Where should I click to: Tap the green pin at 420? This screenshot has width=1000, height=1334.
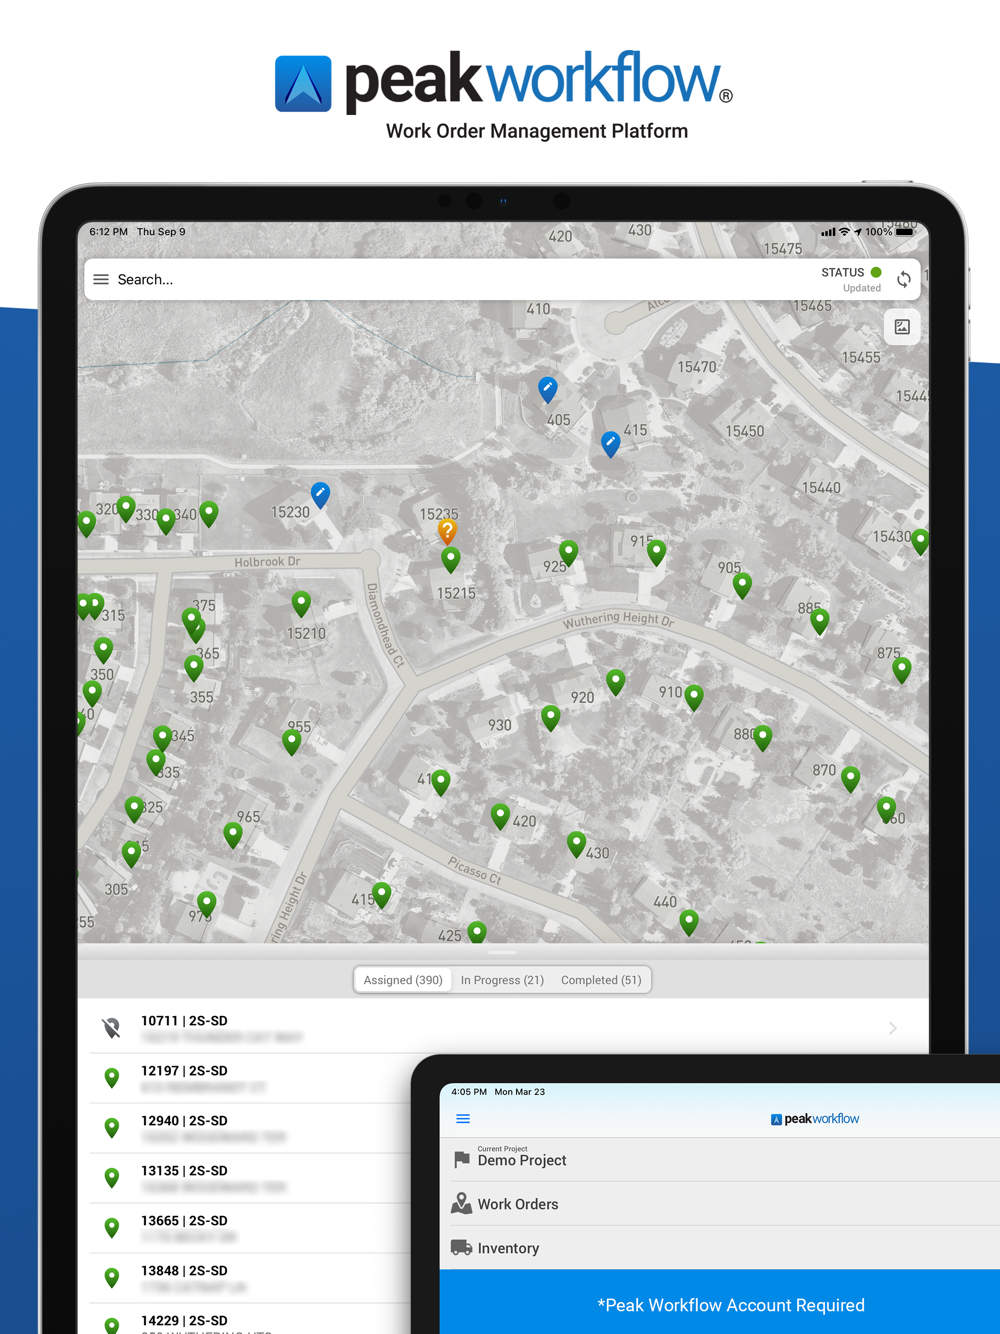[500, 816]
